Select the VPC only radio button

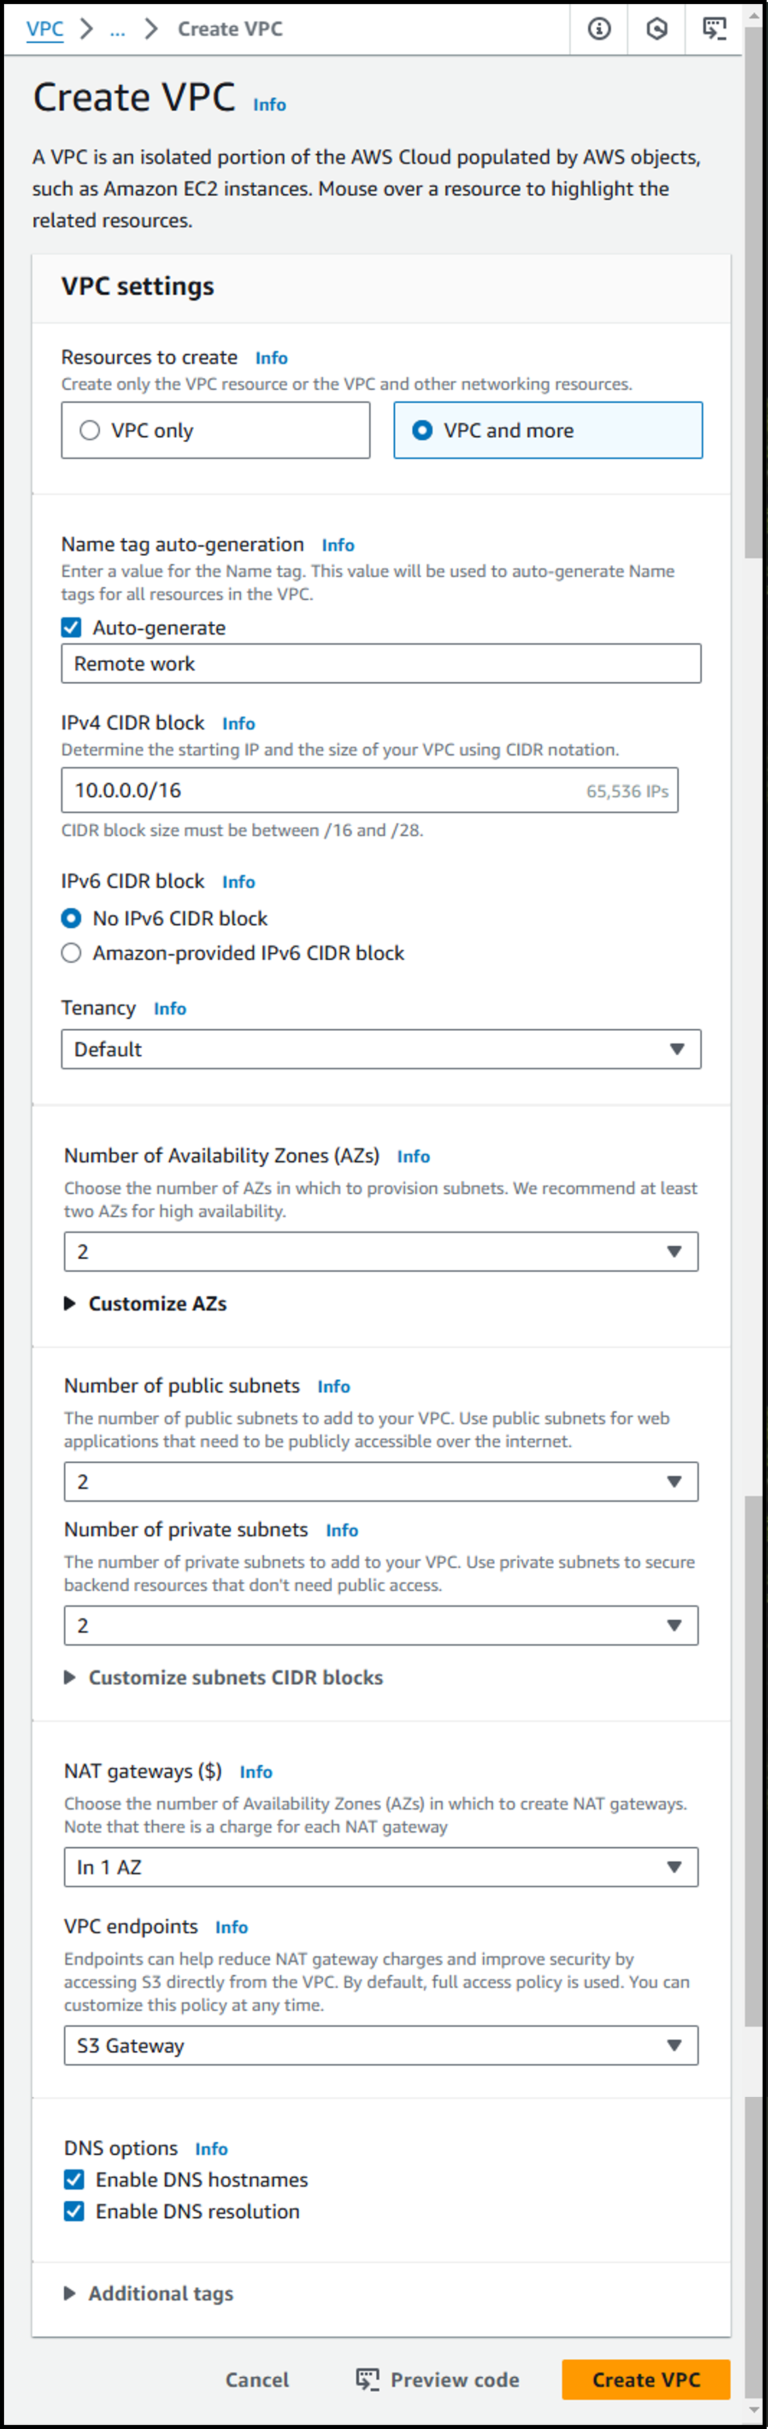pyautogui.click(x=90, y=430)
